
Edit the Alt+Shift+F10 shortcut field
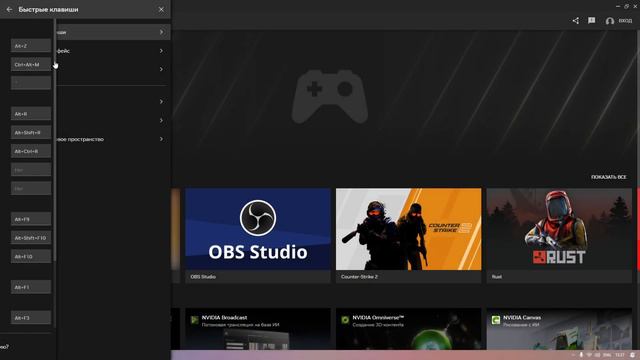31,238
